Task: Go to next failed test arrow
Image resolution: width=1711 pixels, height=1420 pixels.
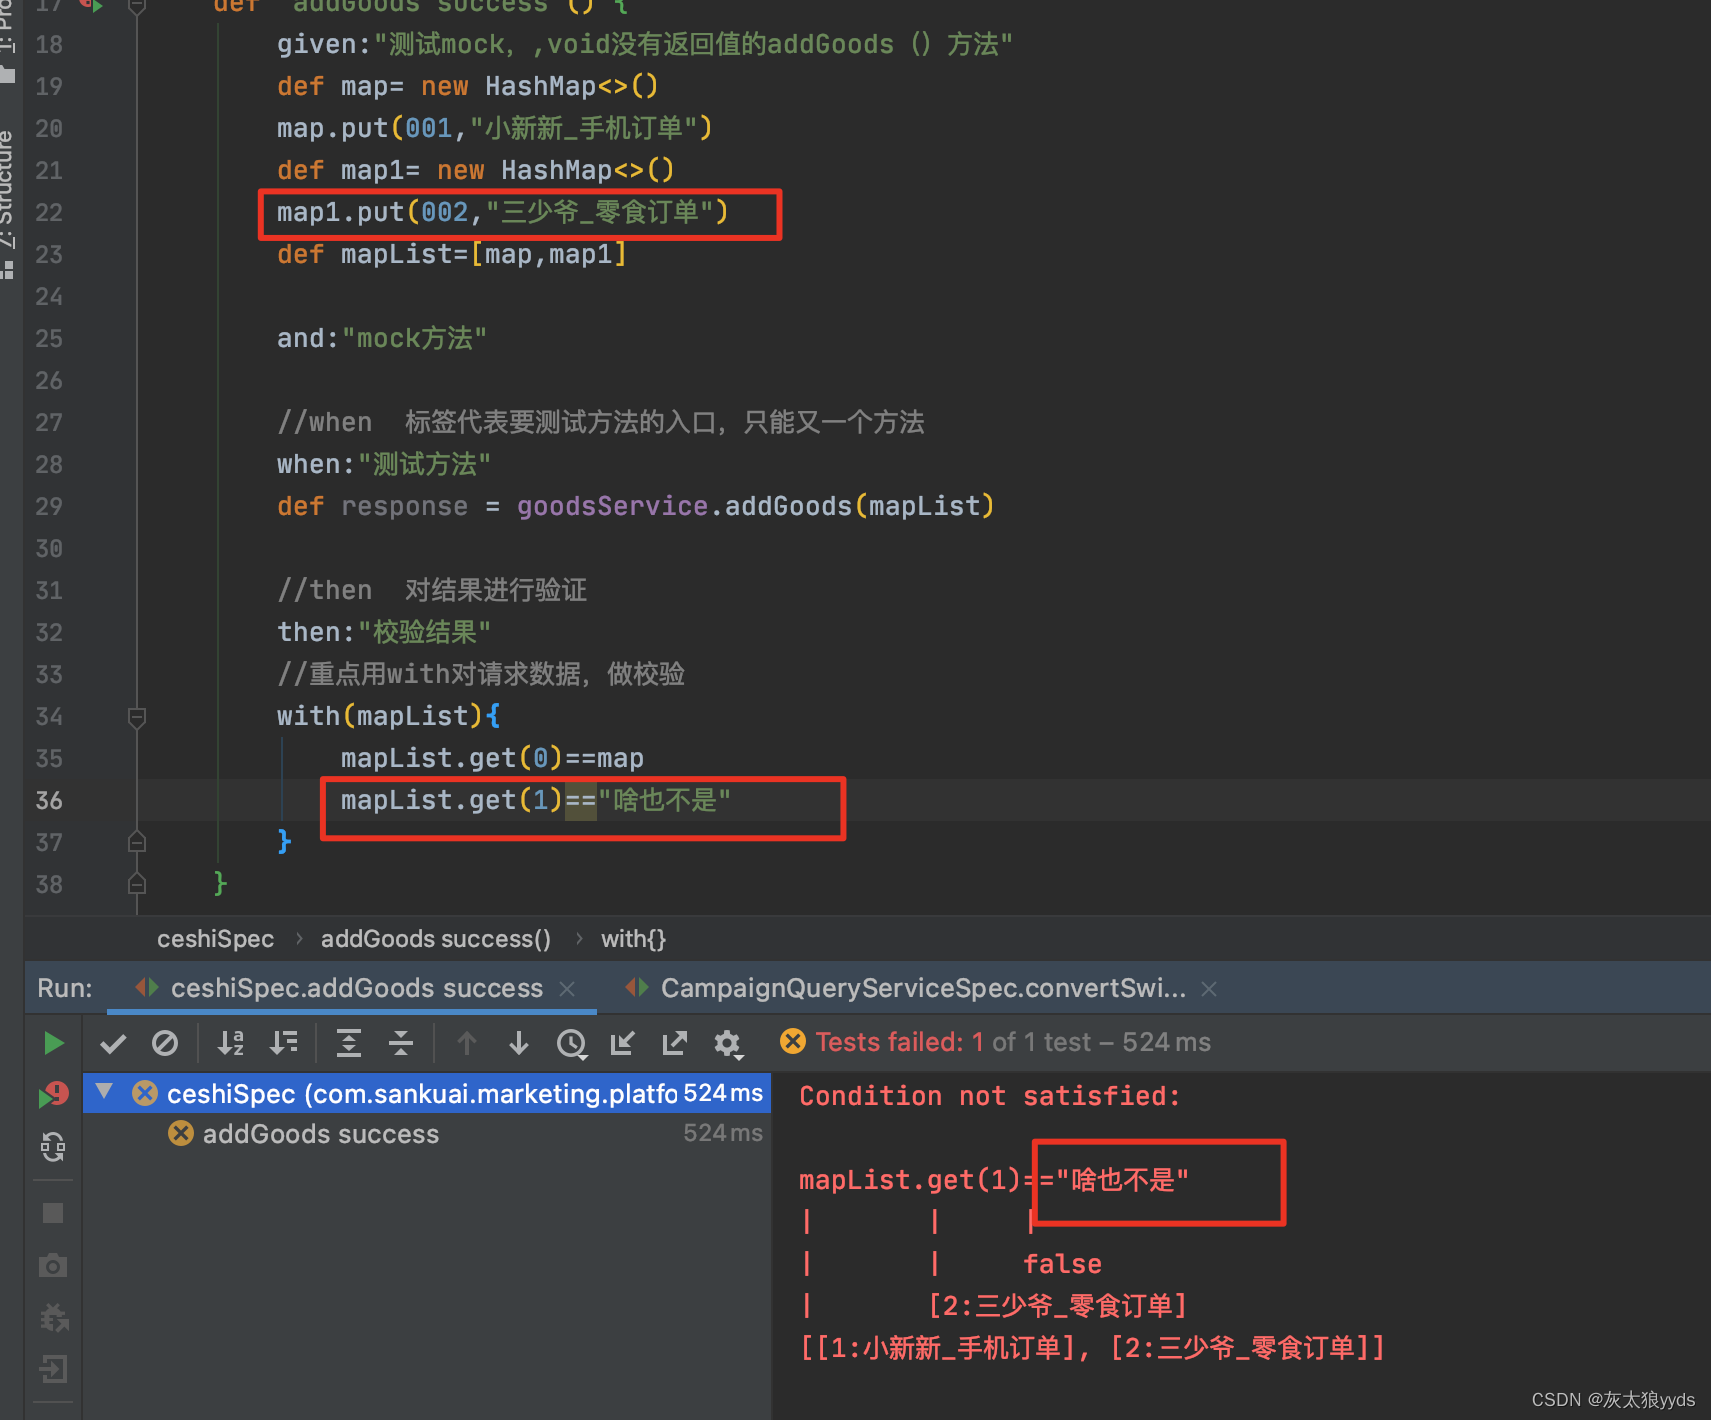Action: pyautogui.click(x=518, y=1043)
